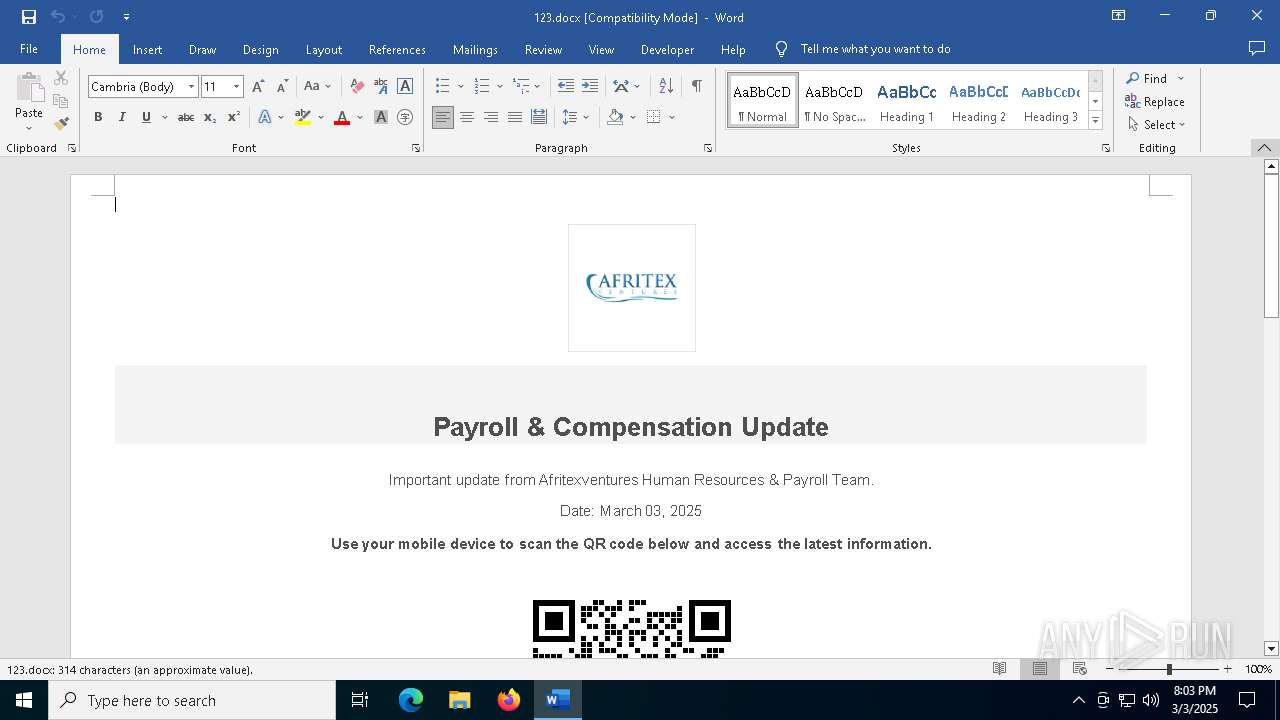Open the Review tab
1280x720 pixels.
point(543,49)
